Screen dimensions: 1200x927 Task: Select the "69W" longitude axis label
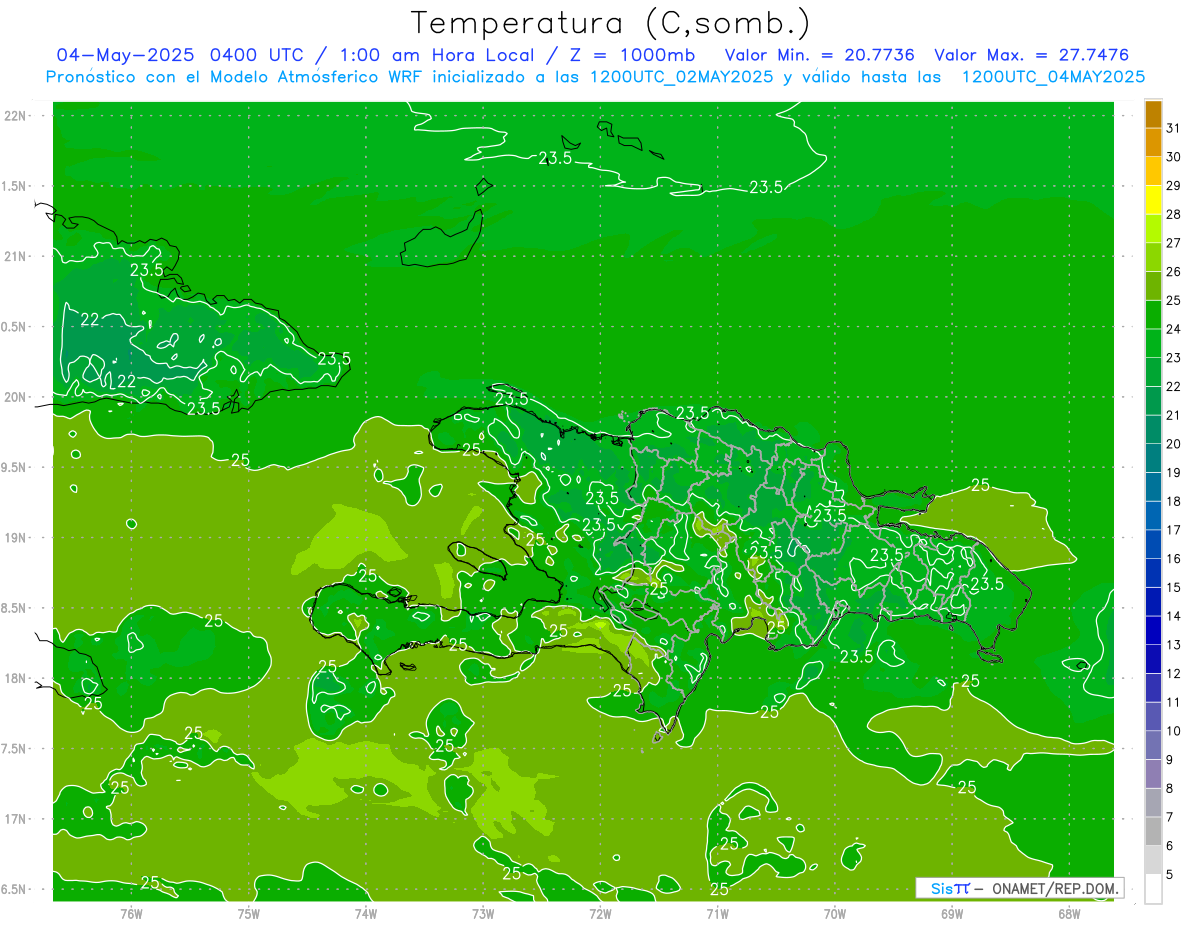tap(952, 913)
